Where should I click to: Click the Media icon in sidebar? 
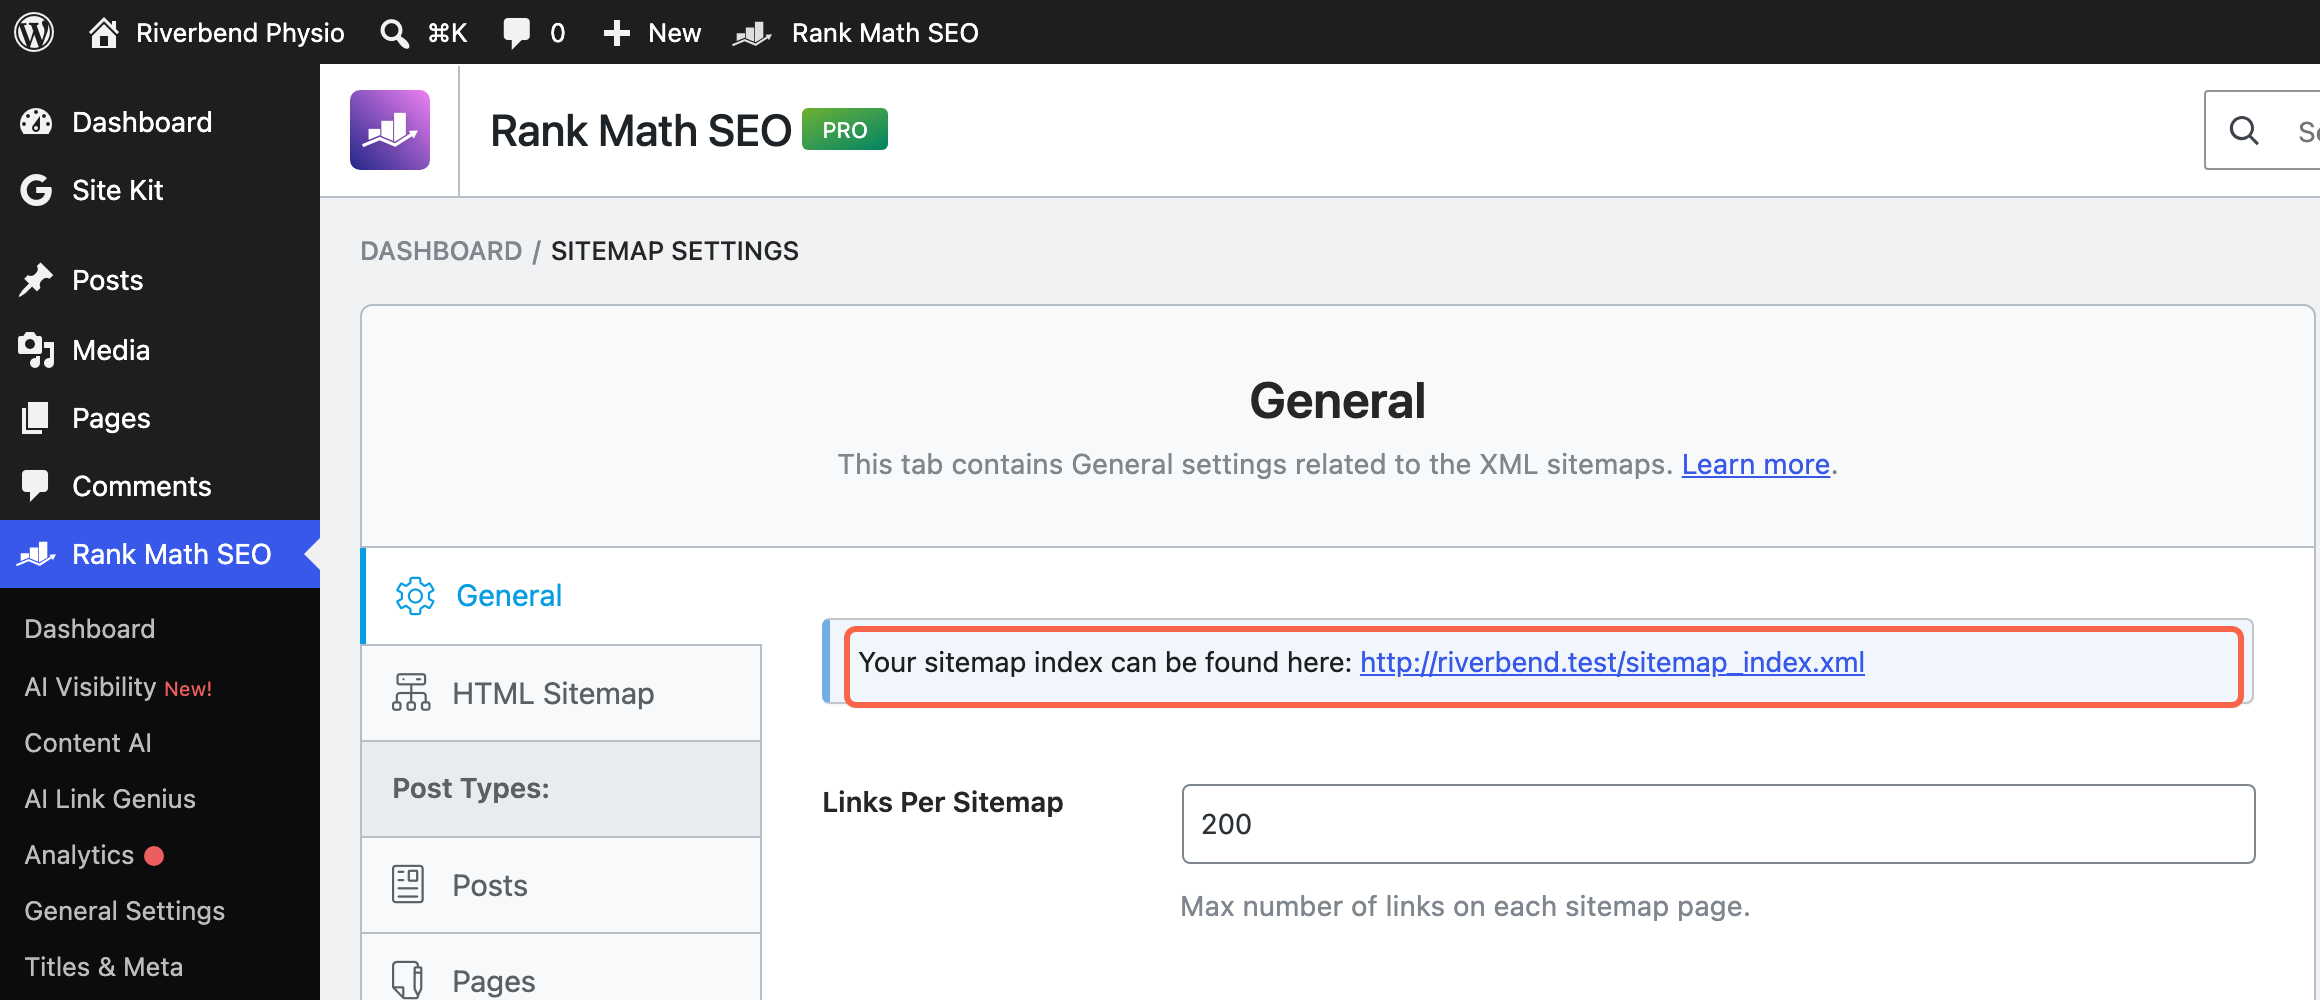point(36,350)
